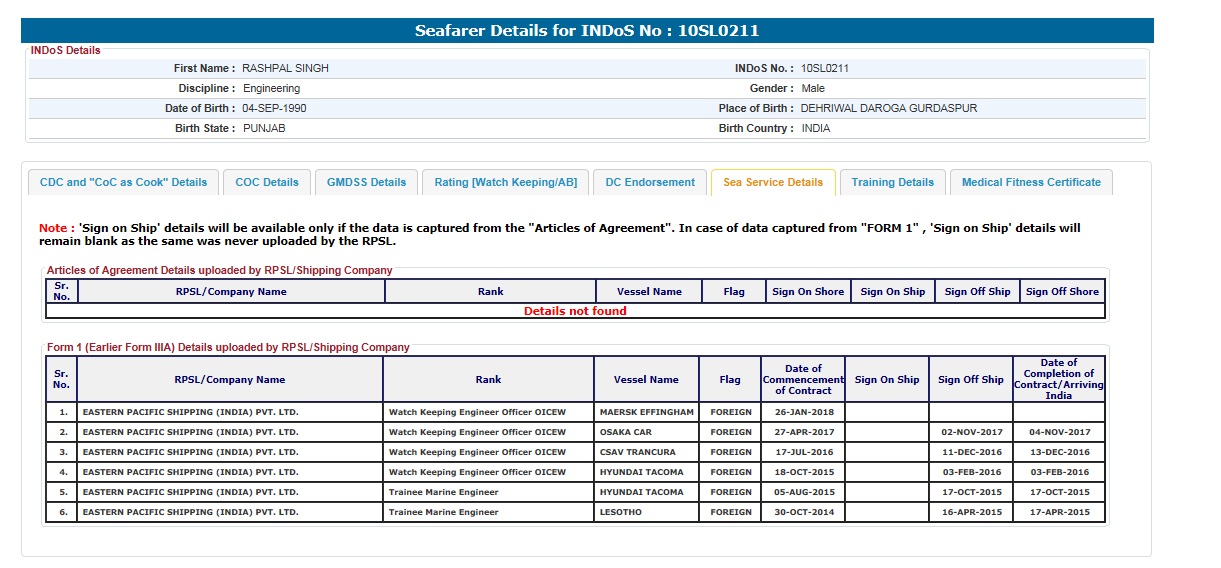
Task: Click the Sea Service Details tab
Action: 773,182
